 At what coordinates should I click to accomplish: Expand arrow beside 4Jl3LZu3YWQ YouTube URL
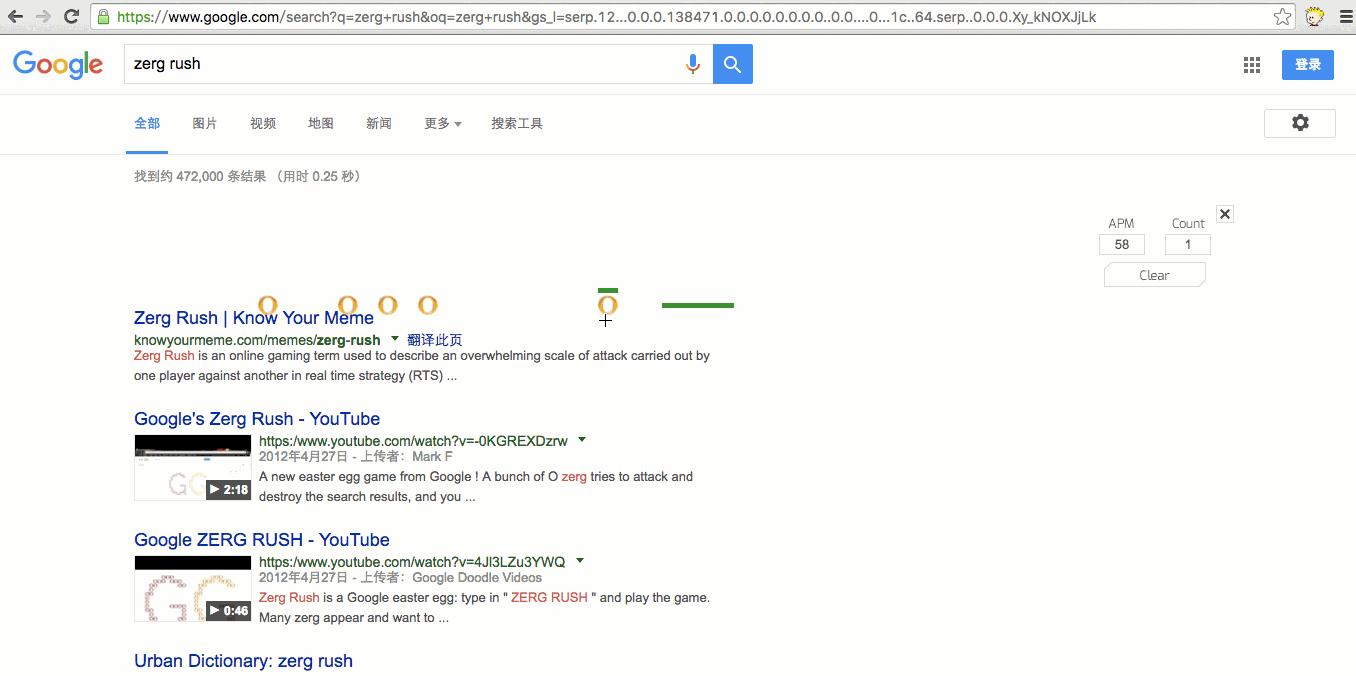pos(580,561)
